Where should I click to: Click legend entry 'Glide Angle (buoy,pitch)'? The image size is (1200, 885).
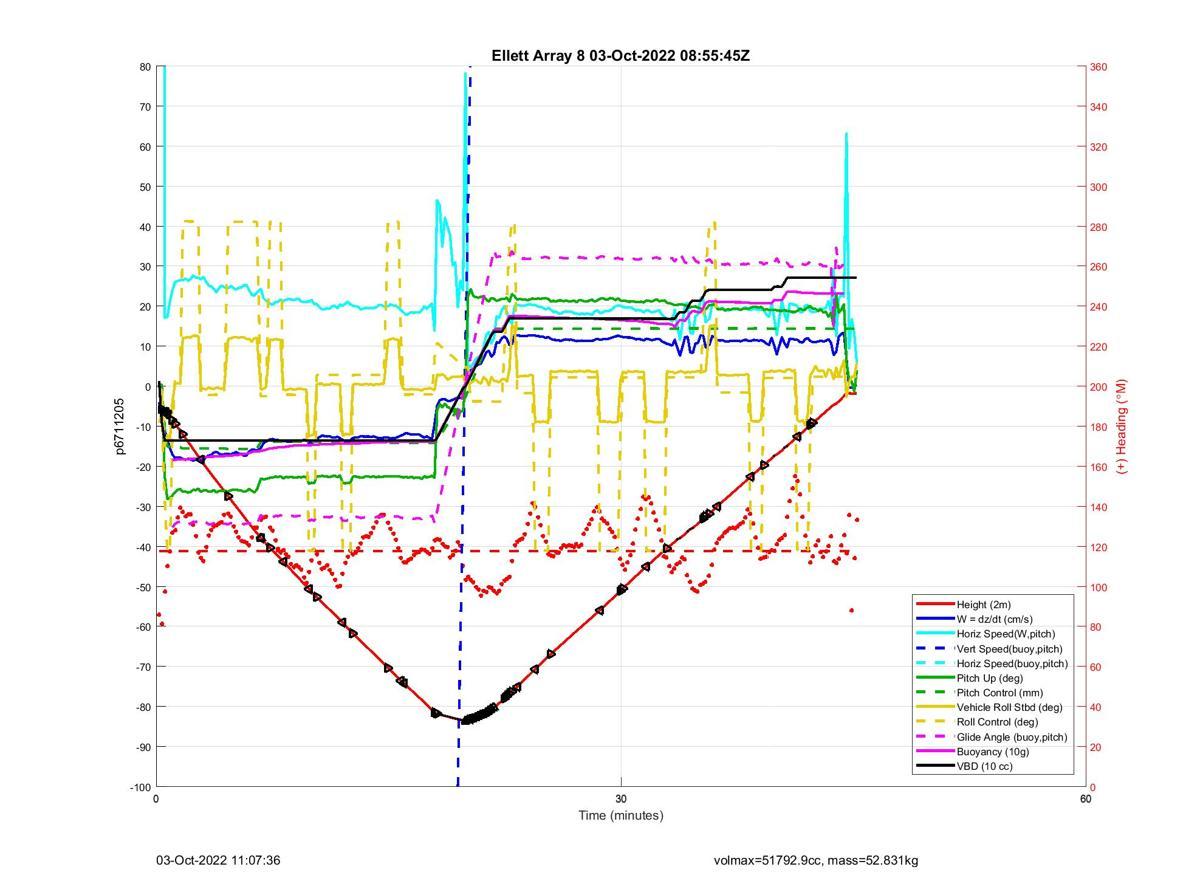tap(1012, 737)
